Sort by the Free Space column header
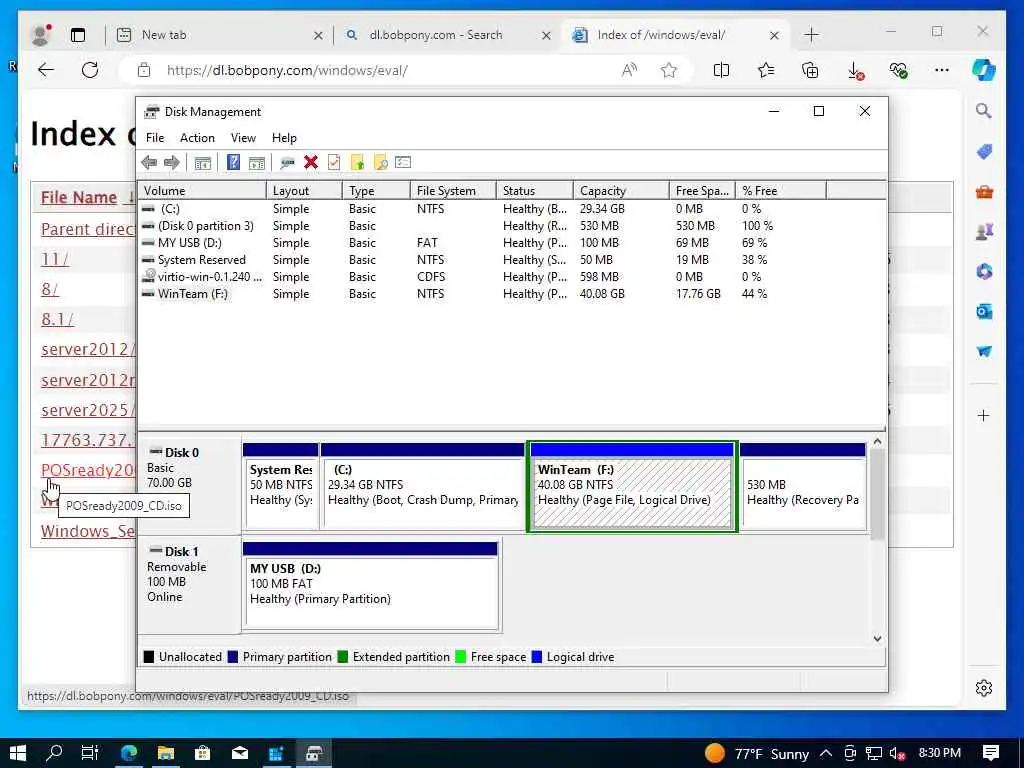The width and height of the screenshot is (1024, 768). (x=702, y=191)
